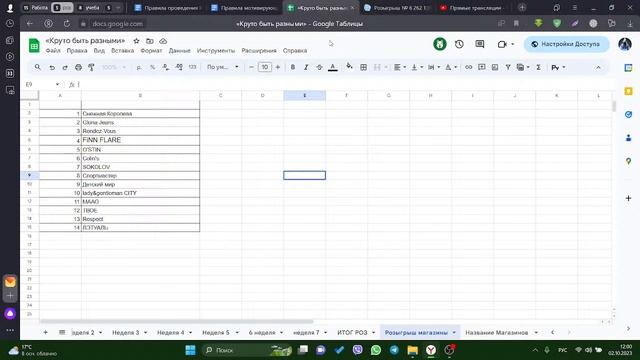Open the Данные menu

coord(180,51)
